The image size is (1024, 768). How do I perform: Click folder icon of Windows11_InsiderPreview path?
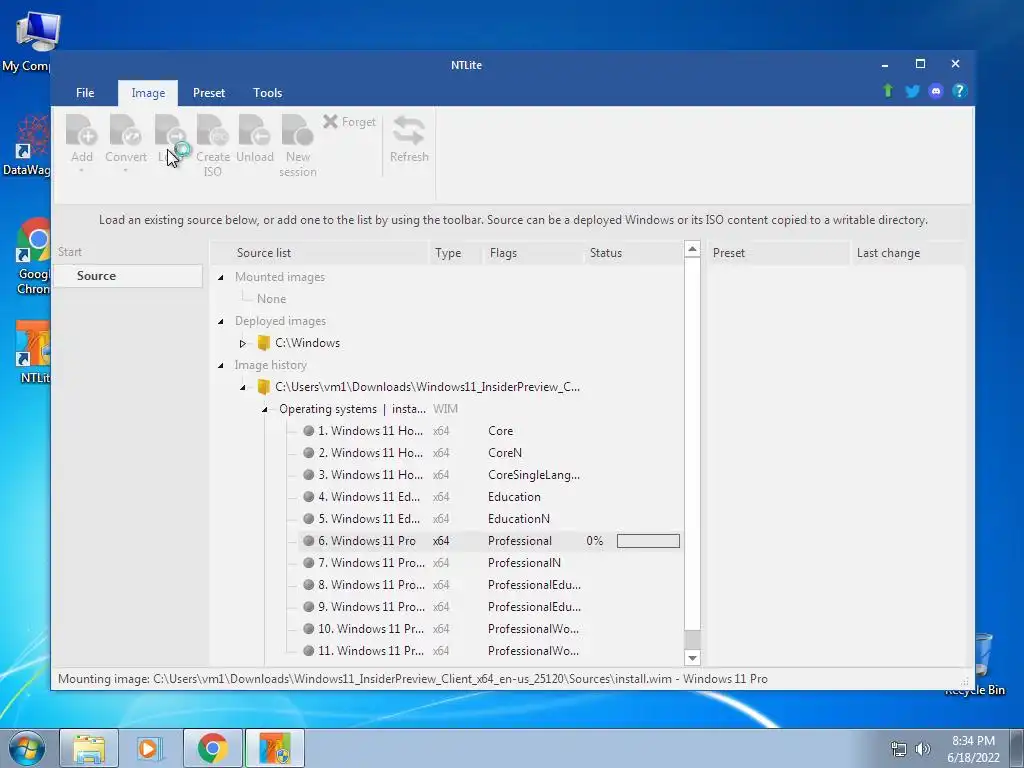tap(264, 387)
